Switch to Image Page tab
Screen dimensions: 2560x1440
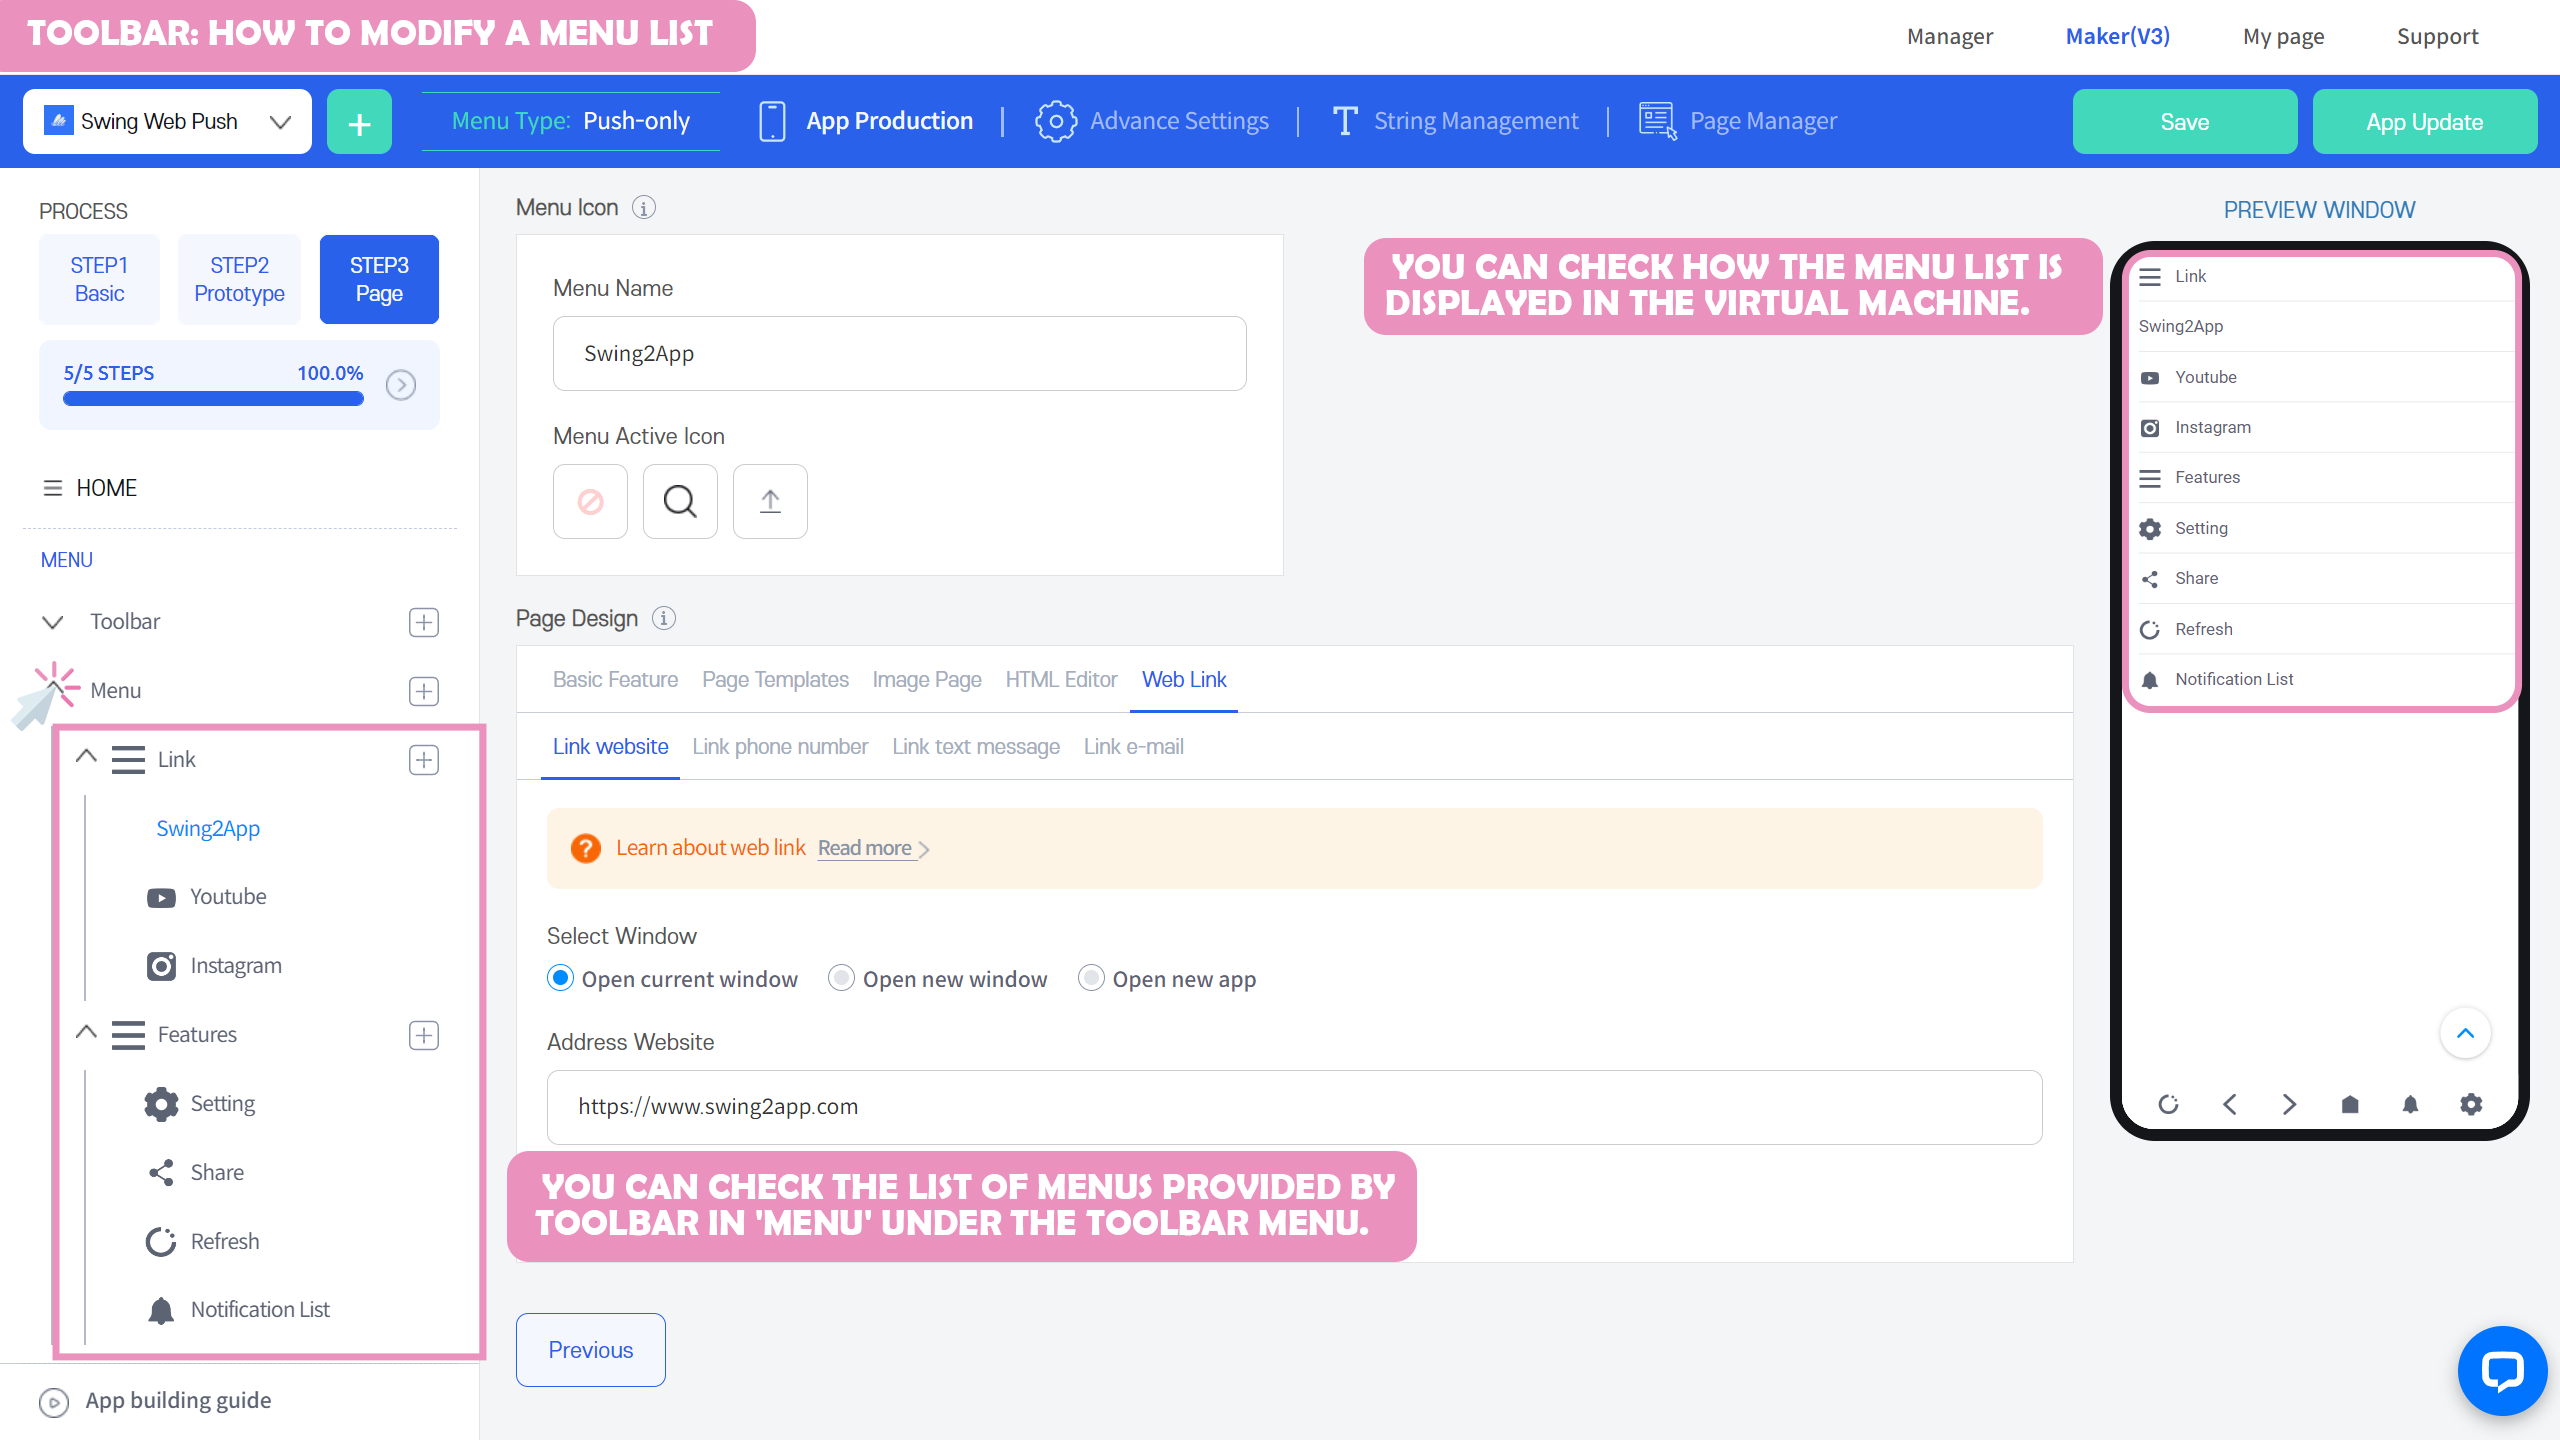[927, 680]
